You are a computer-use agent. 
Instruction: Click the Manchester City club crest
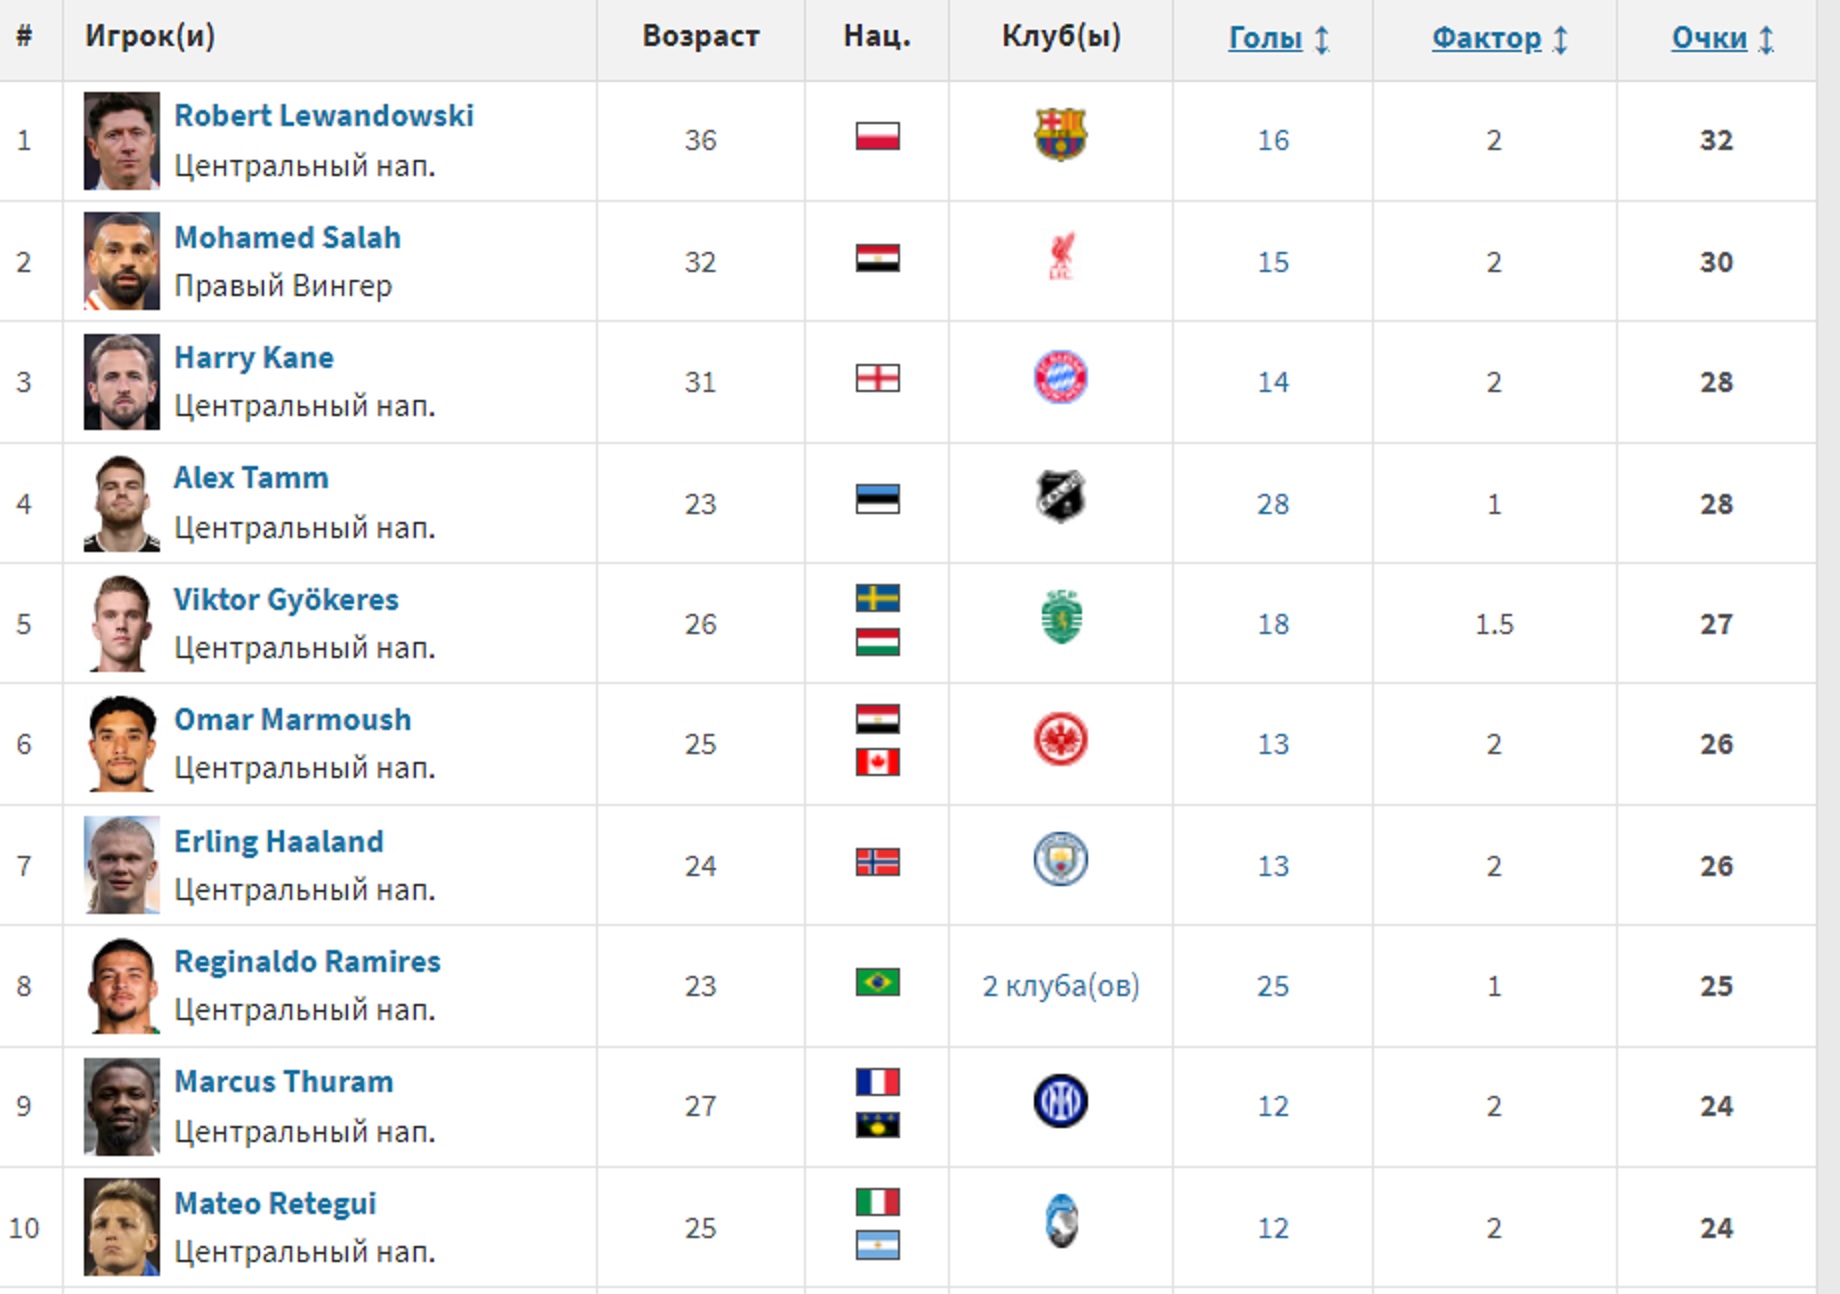tap(1060, 860)
